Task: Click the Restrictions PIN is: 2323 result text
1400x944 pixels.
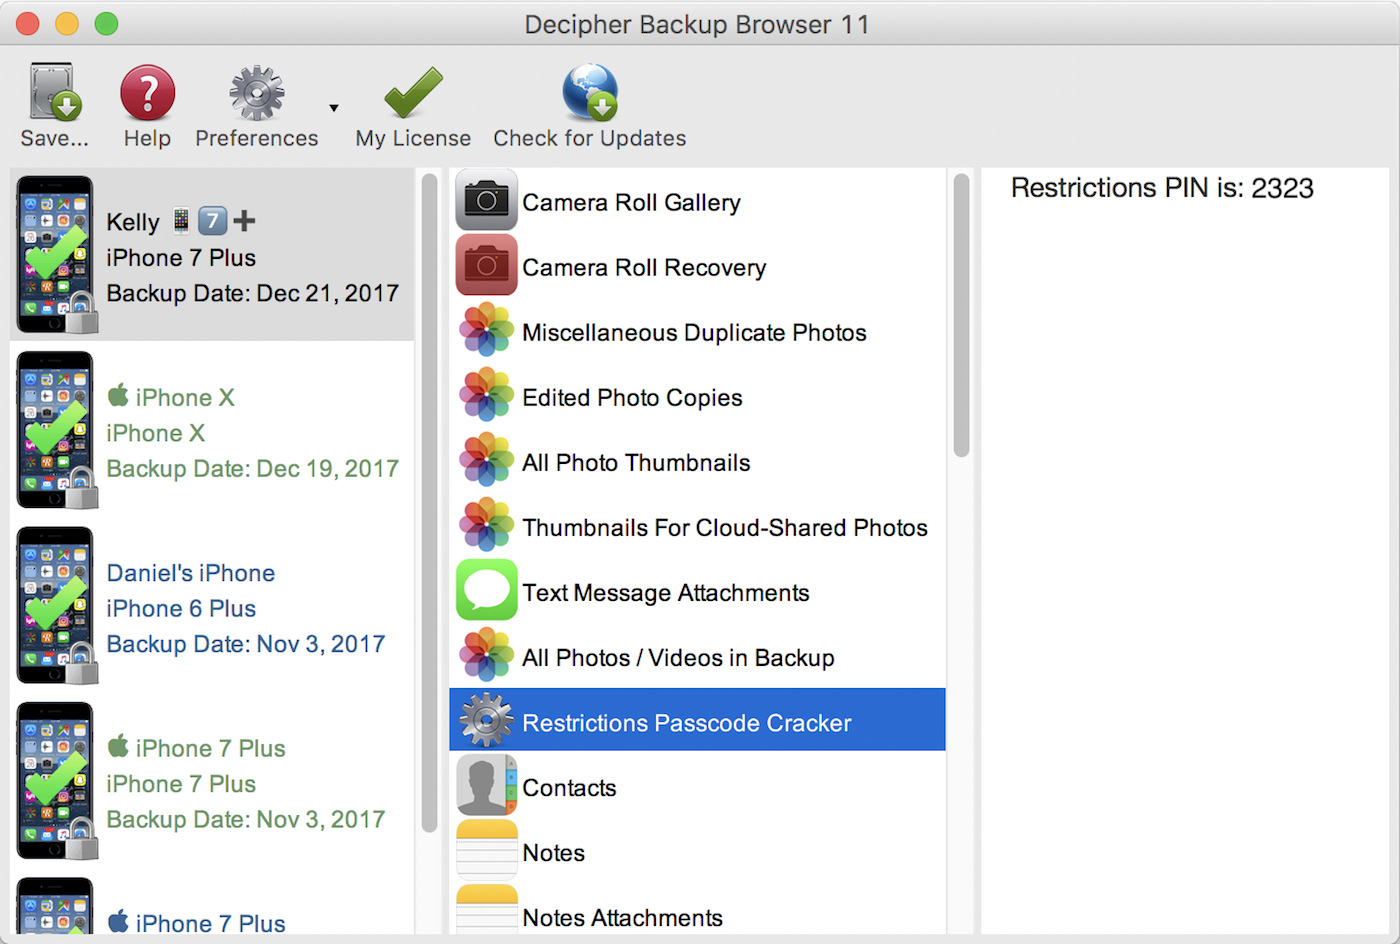Action: click(x=1162, y=188)
